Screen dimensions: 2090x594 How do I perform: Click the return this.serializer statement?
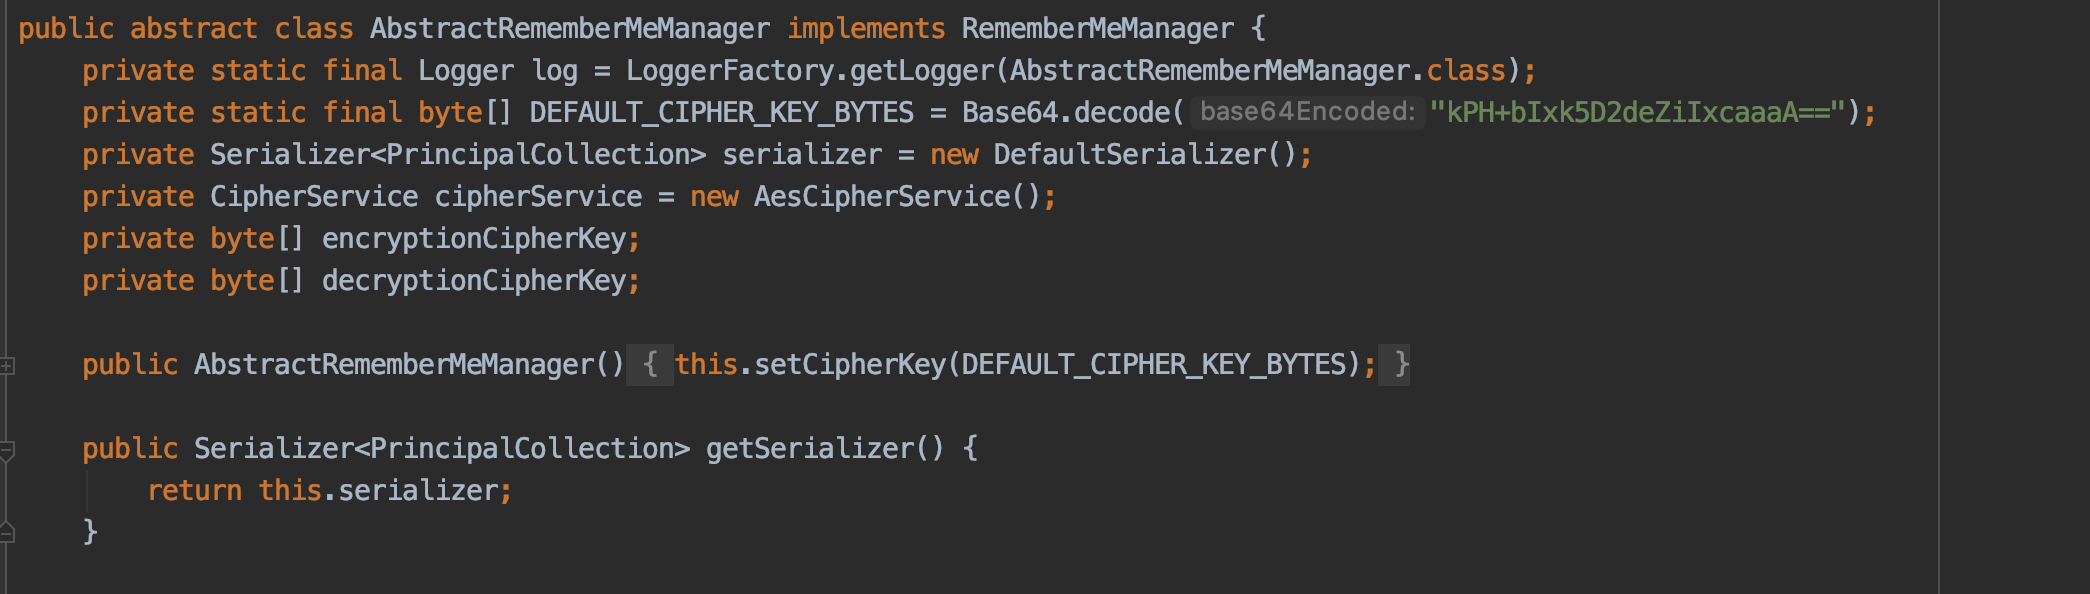[x=330, y=491]
